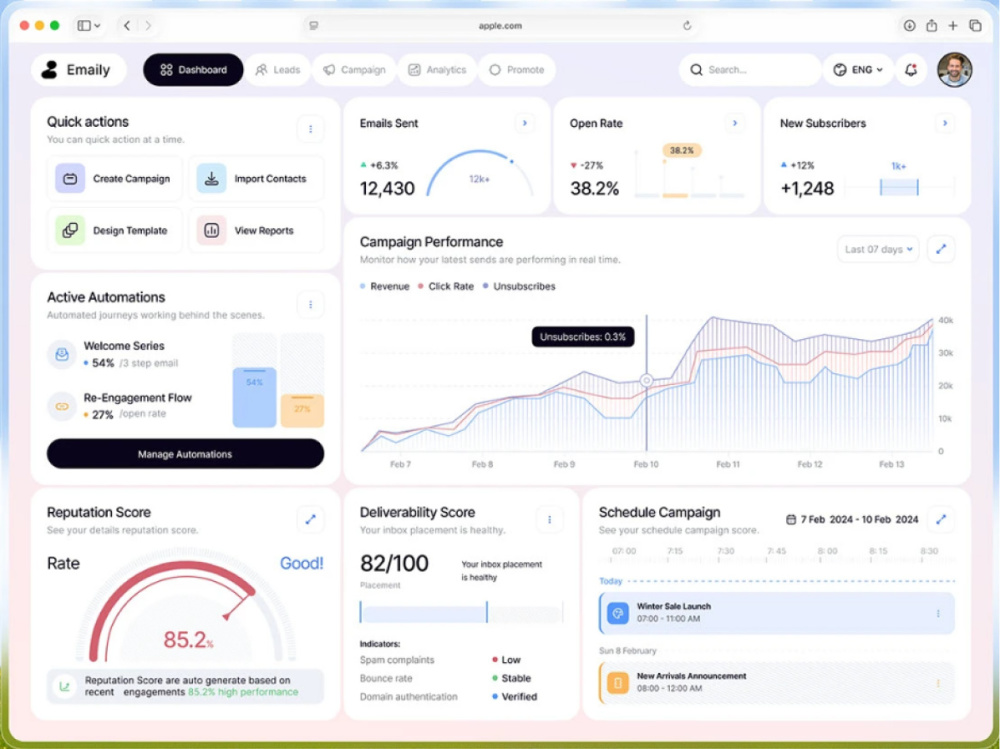Open the user profile avatar
The image size is (1000, 749).
(x=954, y=70)
